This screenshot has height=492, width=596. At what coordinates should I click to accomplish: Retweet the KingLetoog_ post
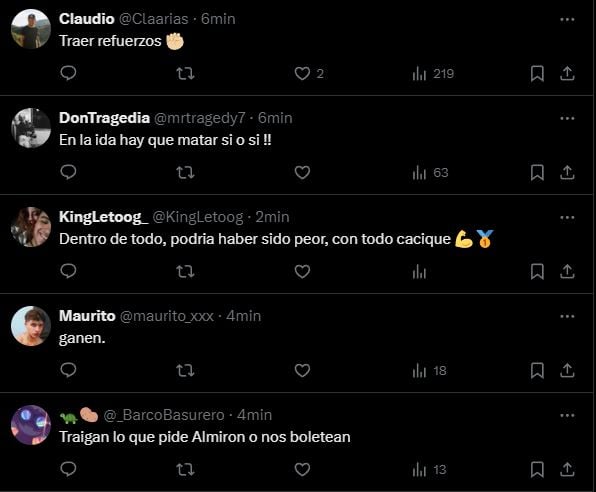coord(185,271)
